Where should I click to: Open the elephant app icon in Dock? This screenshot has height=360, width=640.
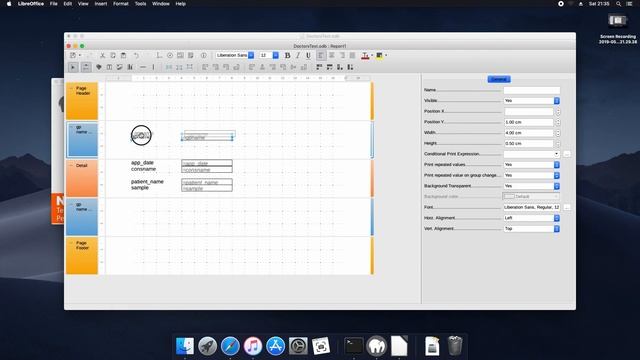[x=376, y=346]
